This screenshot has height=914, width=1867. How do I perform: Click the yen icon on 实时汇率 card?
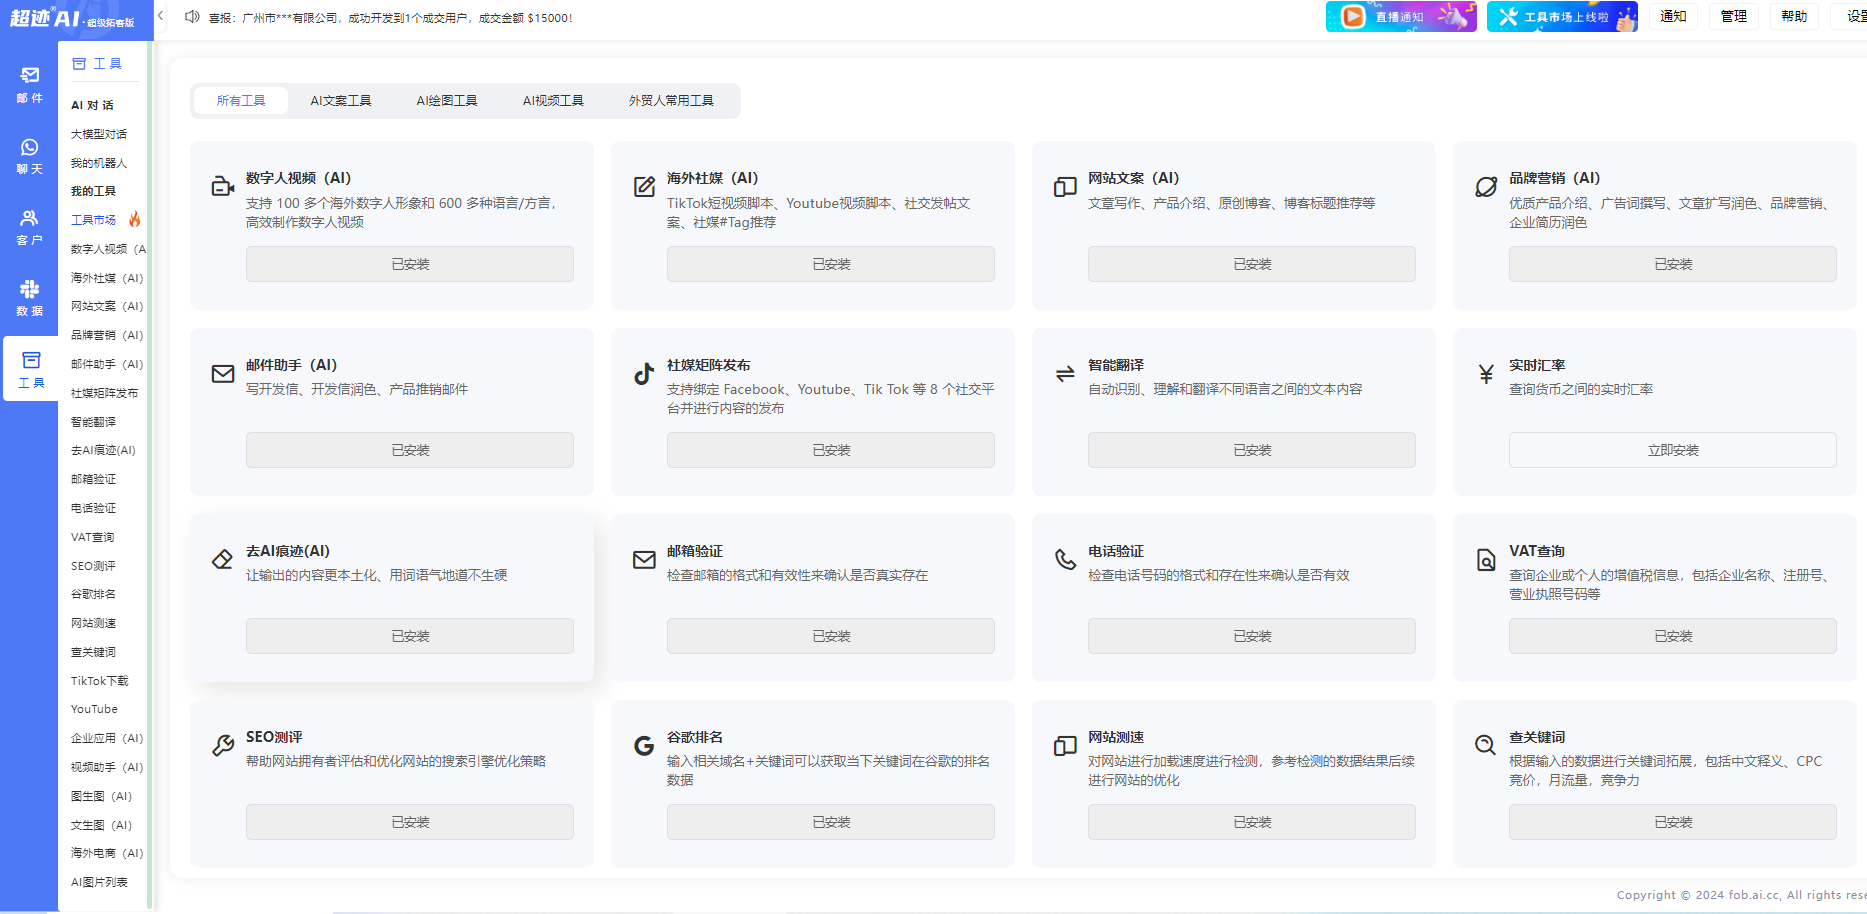coord(1486,374)
